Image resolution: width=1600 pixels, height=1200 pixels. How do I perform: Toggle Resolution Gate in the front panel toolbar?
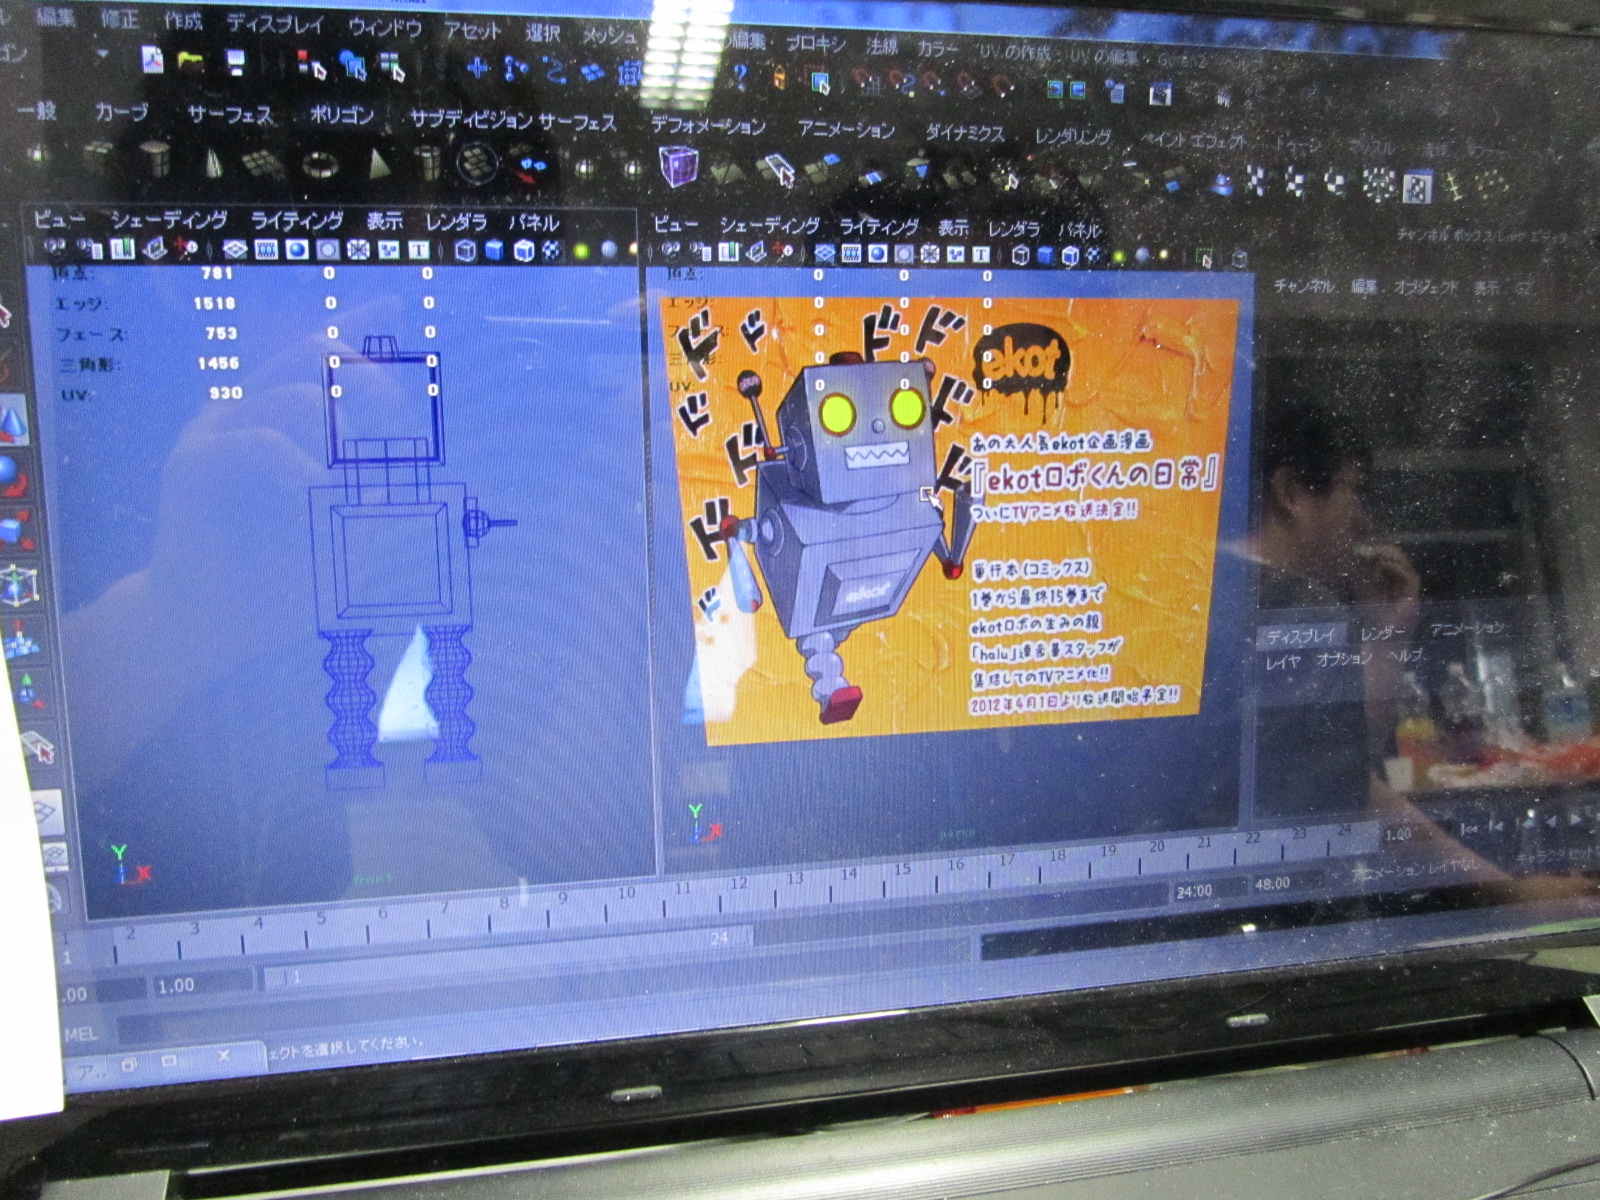tap(296, 249)
